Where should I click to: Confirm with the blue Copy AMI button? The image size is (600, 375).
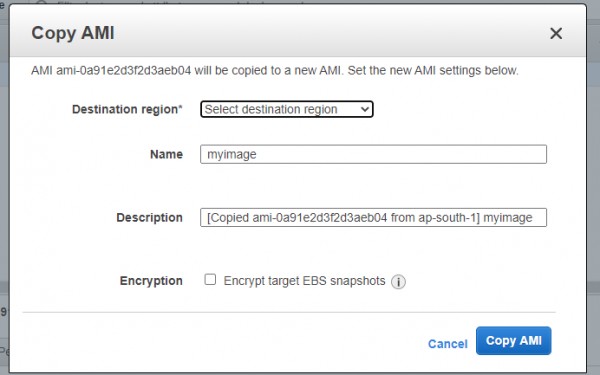click(514, 341)
